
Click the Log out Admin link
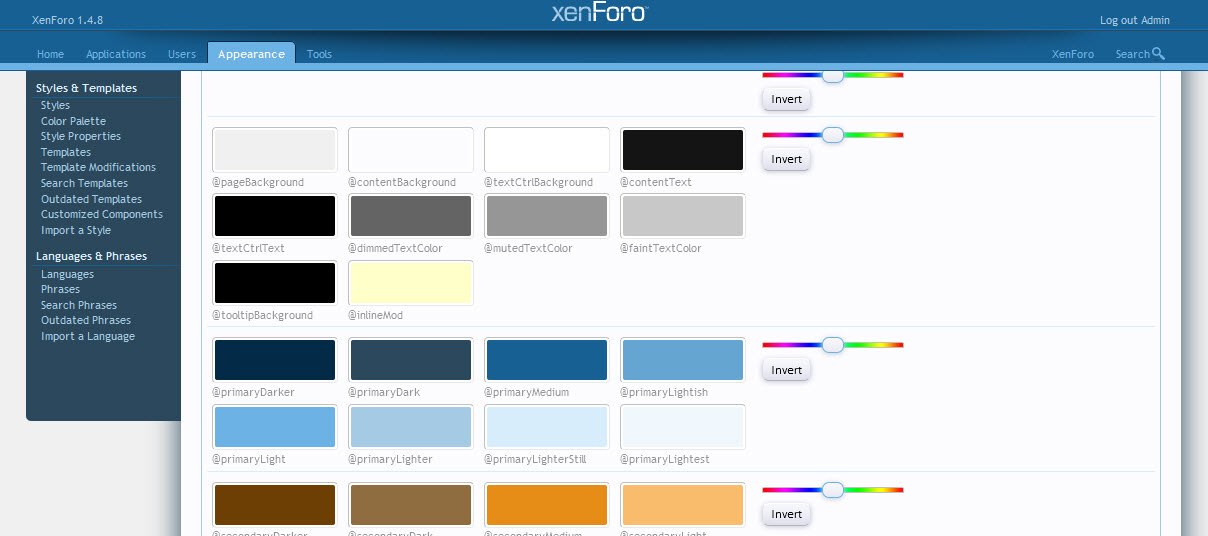pos(1134,20)
